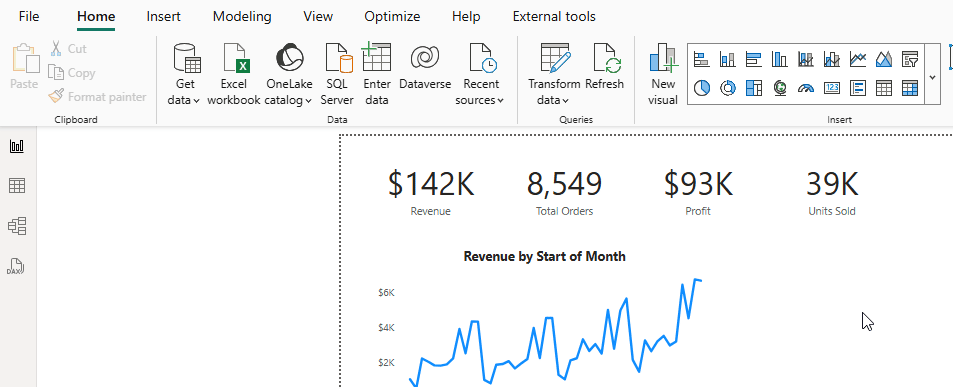Click the 'Revenue by Start of Month' title

tap(544, 256)
